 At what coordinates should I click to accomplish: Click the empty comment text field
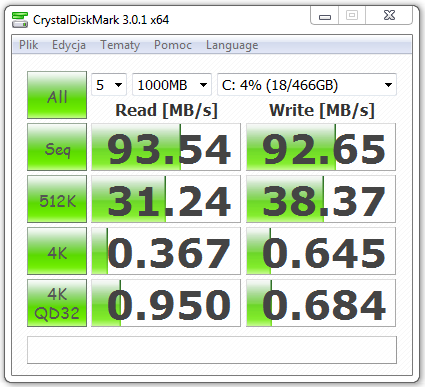[212, 350]
